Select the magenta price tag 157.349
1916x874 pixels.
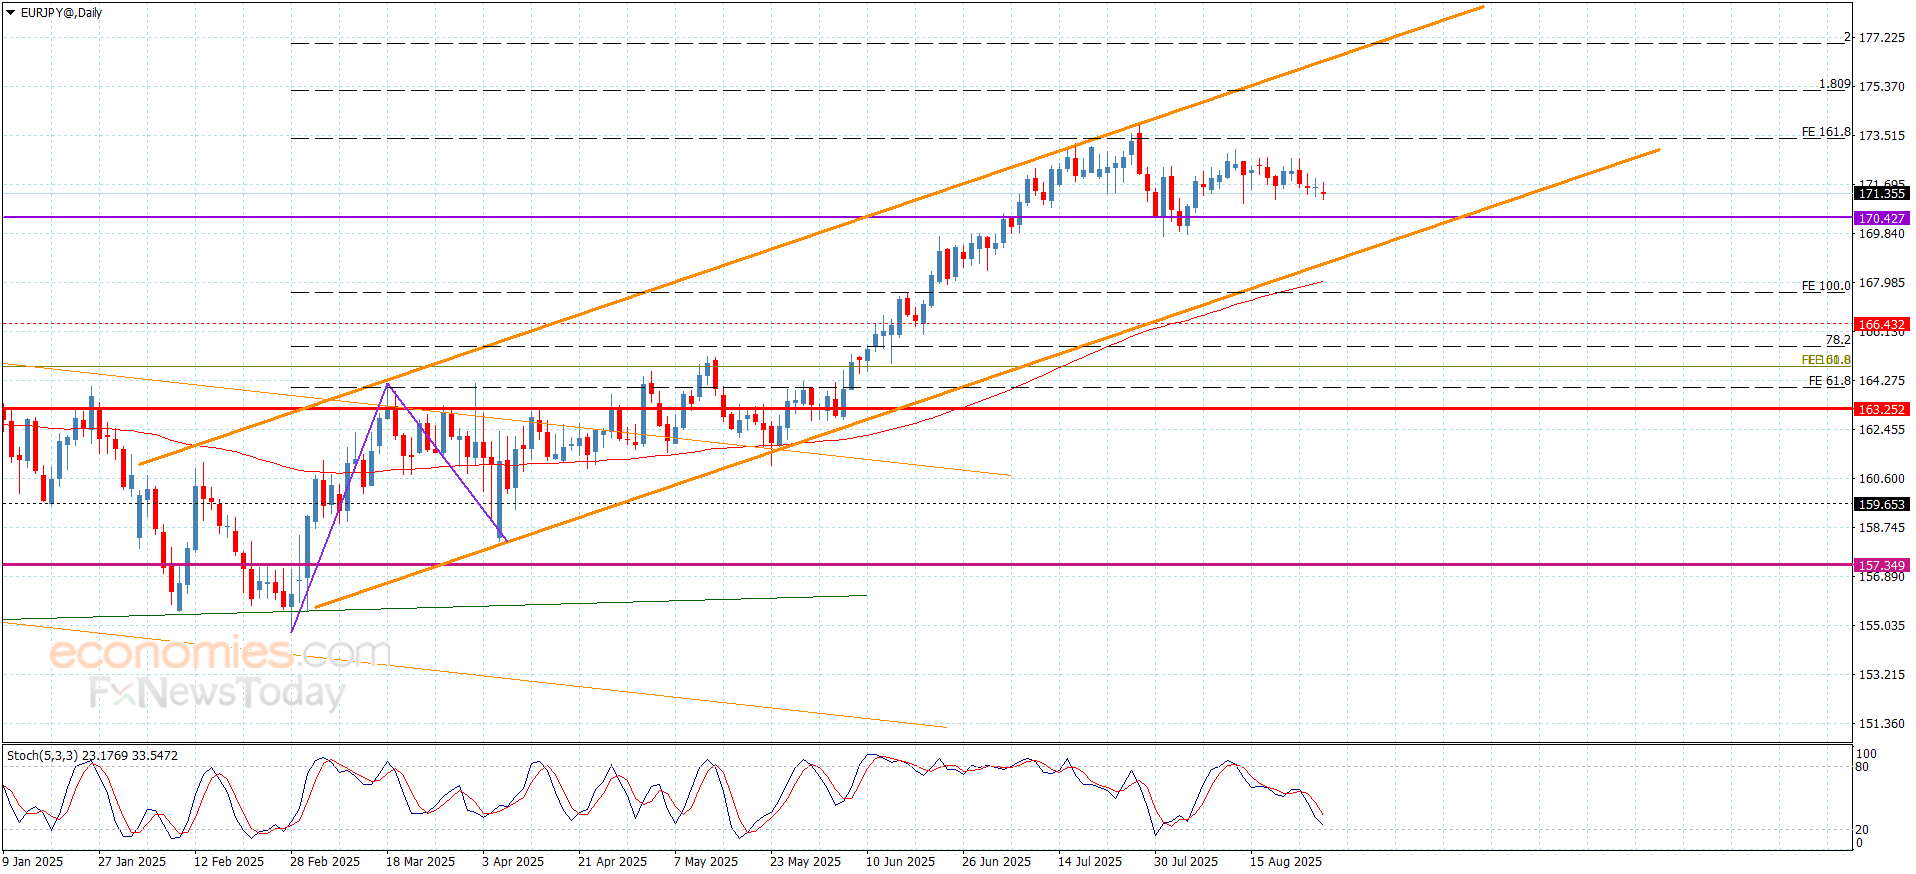pos(1881,565)
